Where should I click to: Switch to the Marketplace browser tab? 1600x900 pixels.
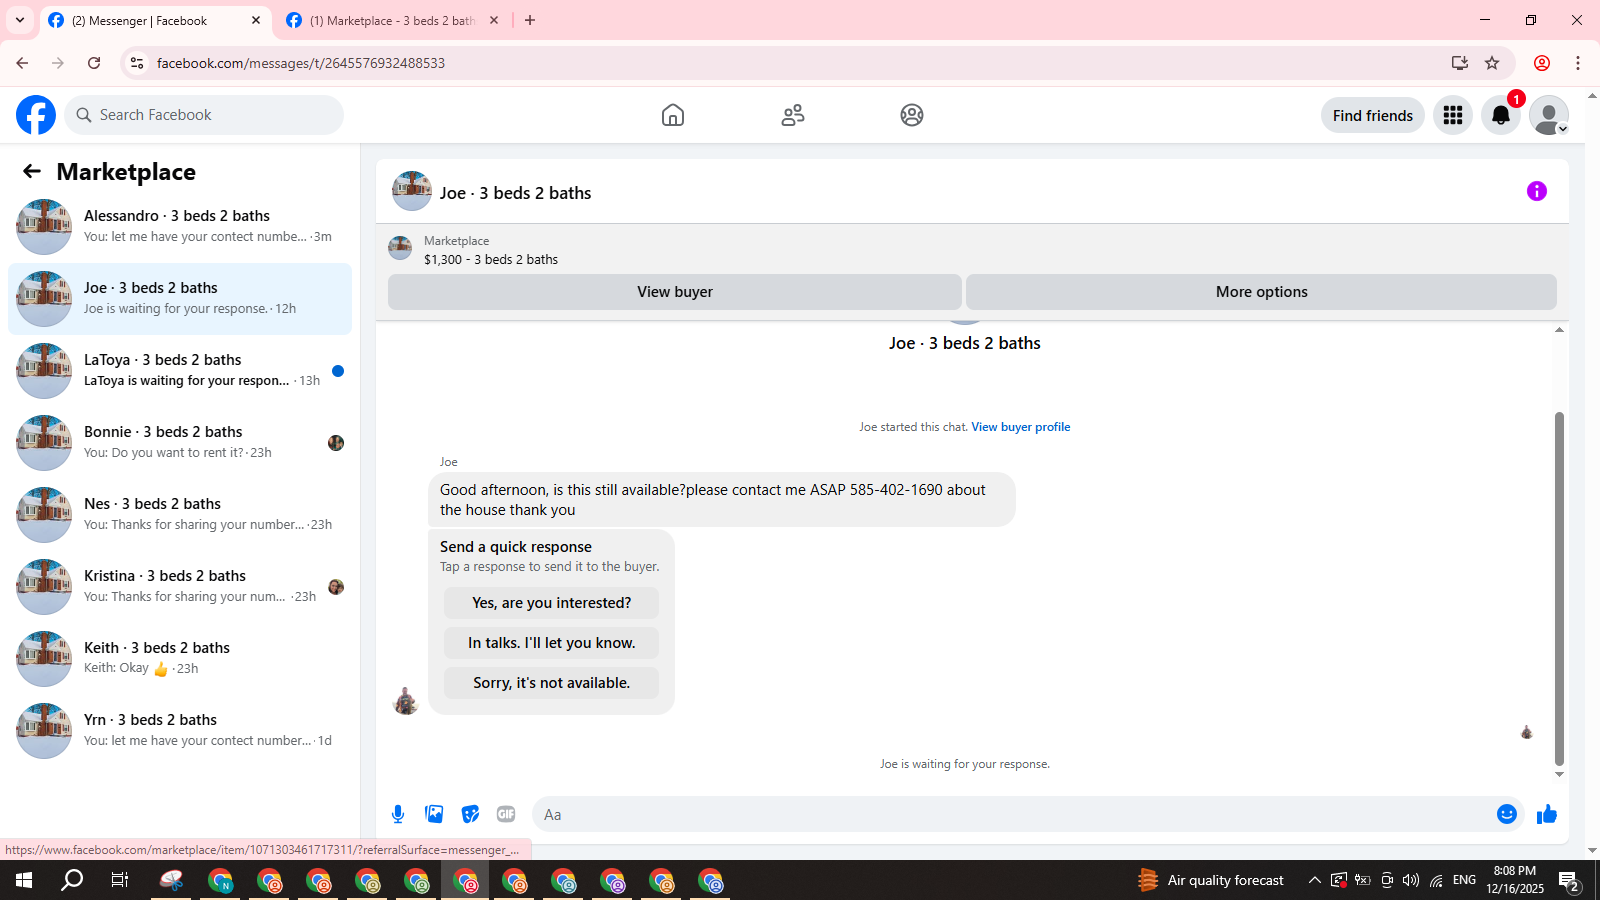pos(390,20)
